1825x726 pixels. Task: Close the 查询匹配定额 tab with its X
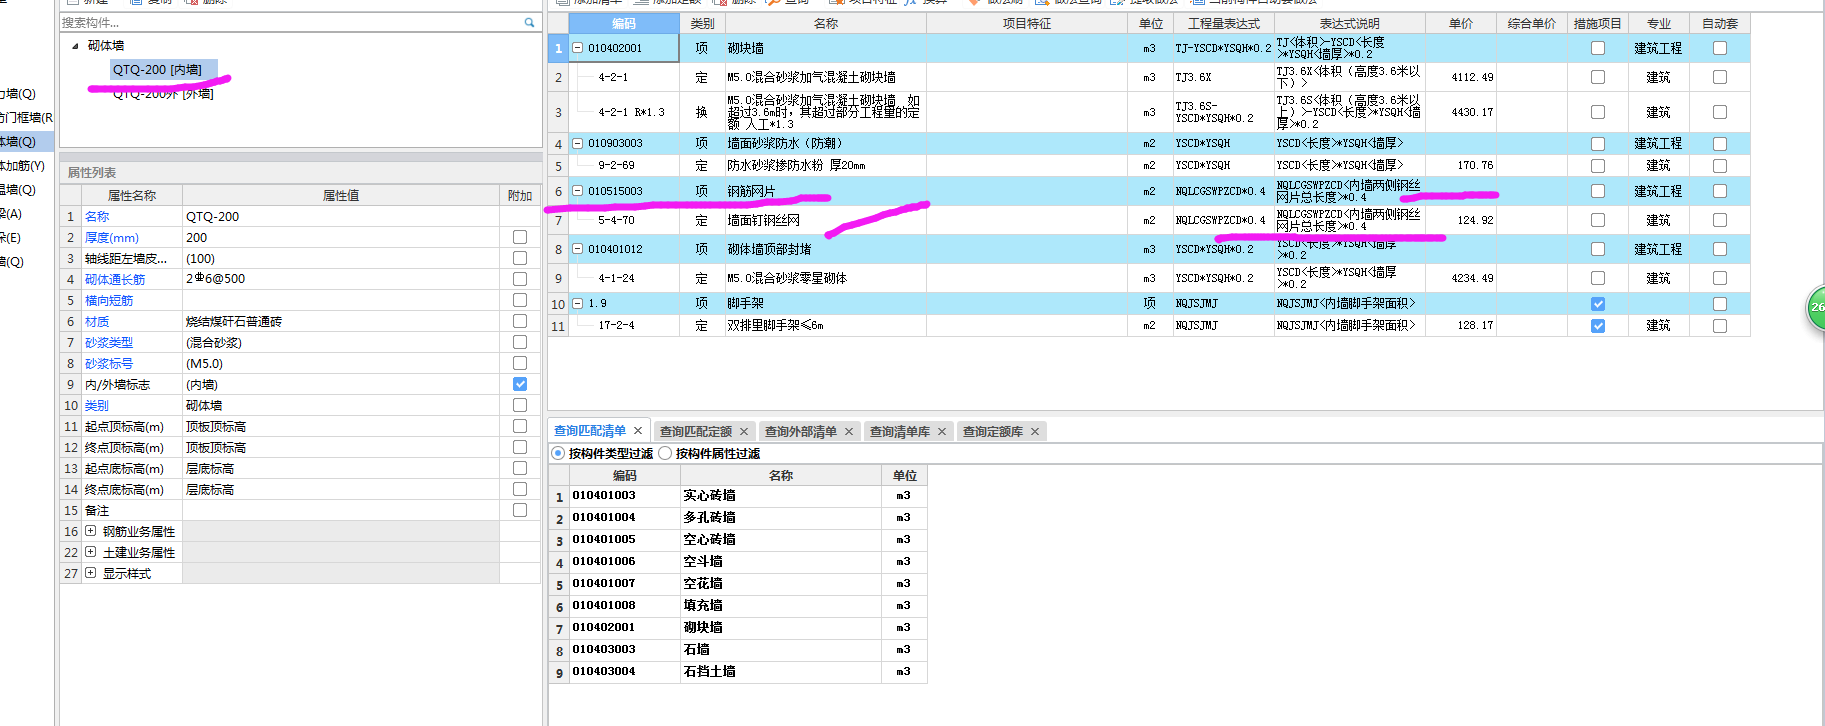click(744, 432)
